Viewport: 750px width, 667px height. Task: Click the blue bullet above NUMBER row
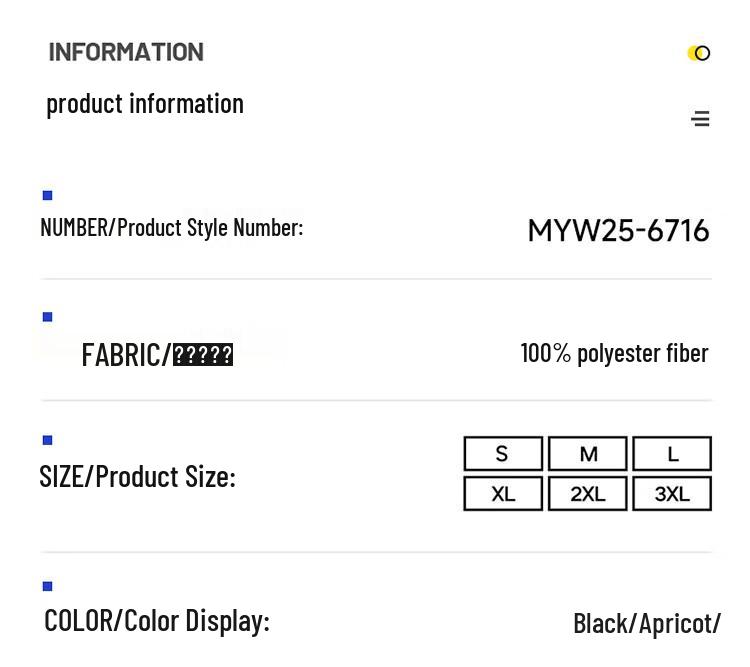click(x=47, y=195)
